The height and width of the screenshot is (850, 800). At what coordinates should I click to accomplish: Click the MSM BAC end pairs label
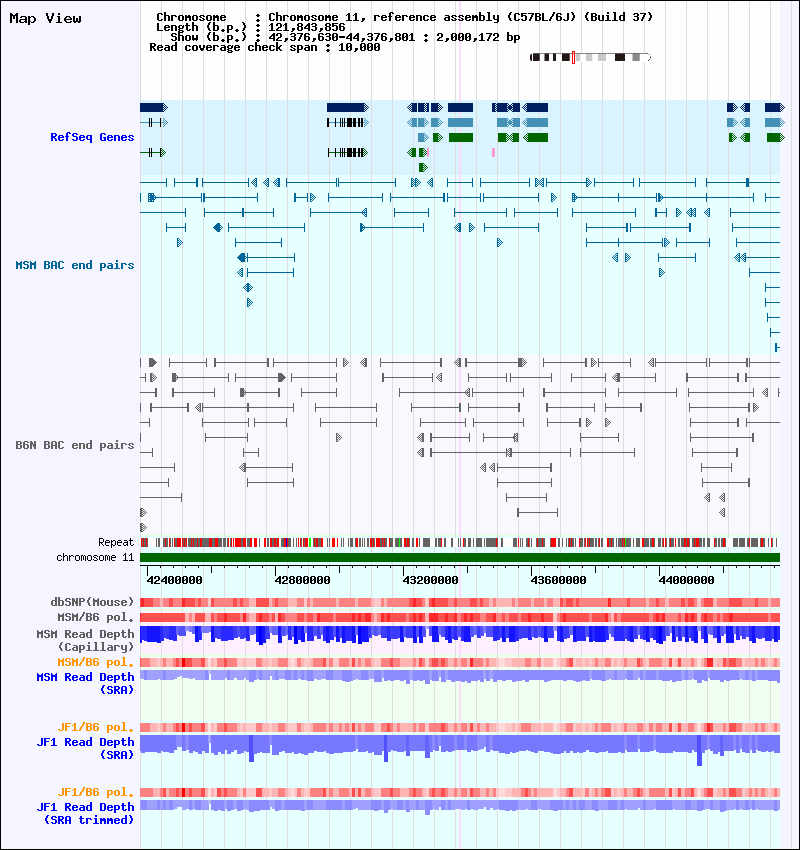pyautogui.click(x=75, y=265)
